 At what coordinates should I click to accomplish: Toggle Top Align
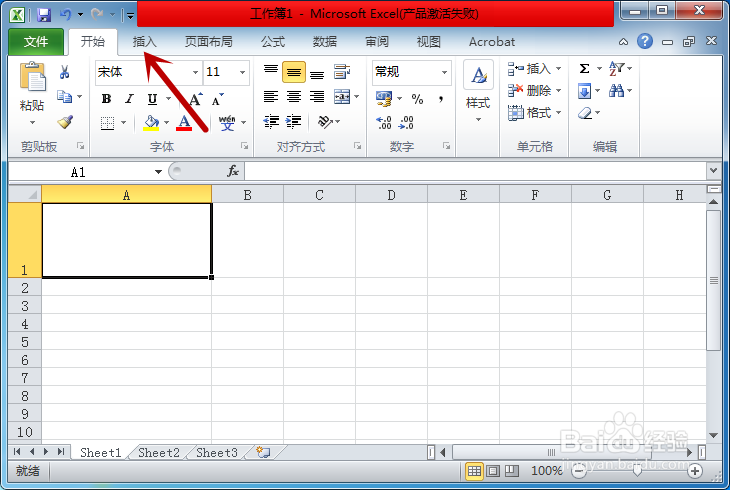pyautogui.click(x=271, y=72)
